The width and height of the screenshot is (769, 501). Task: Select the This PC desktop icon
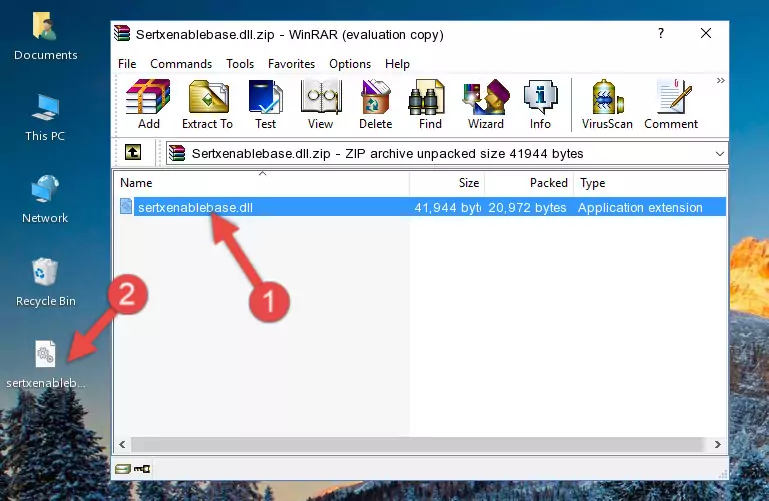[45, 118]
